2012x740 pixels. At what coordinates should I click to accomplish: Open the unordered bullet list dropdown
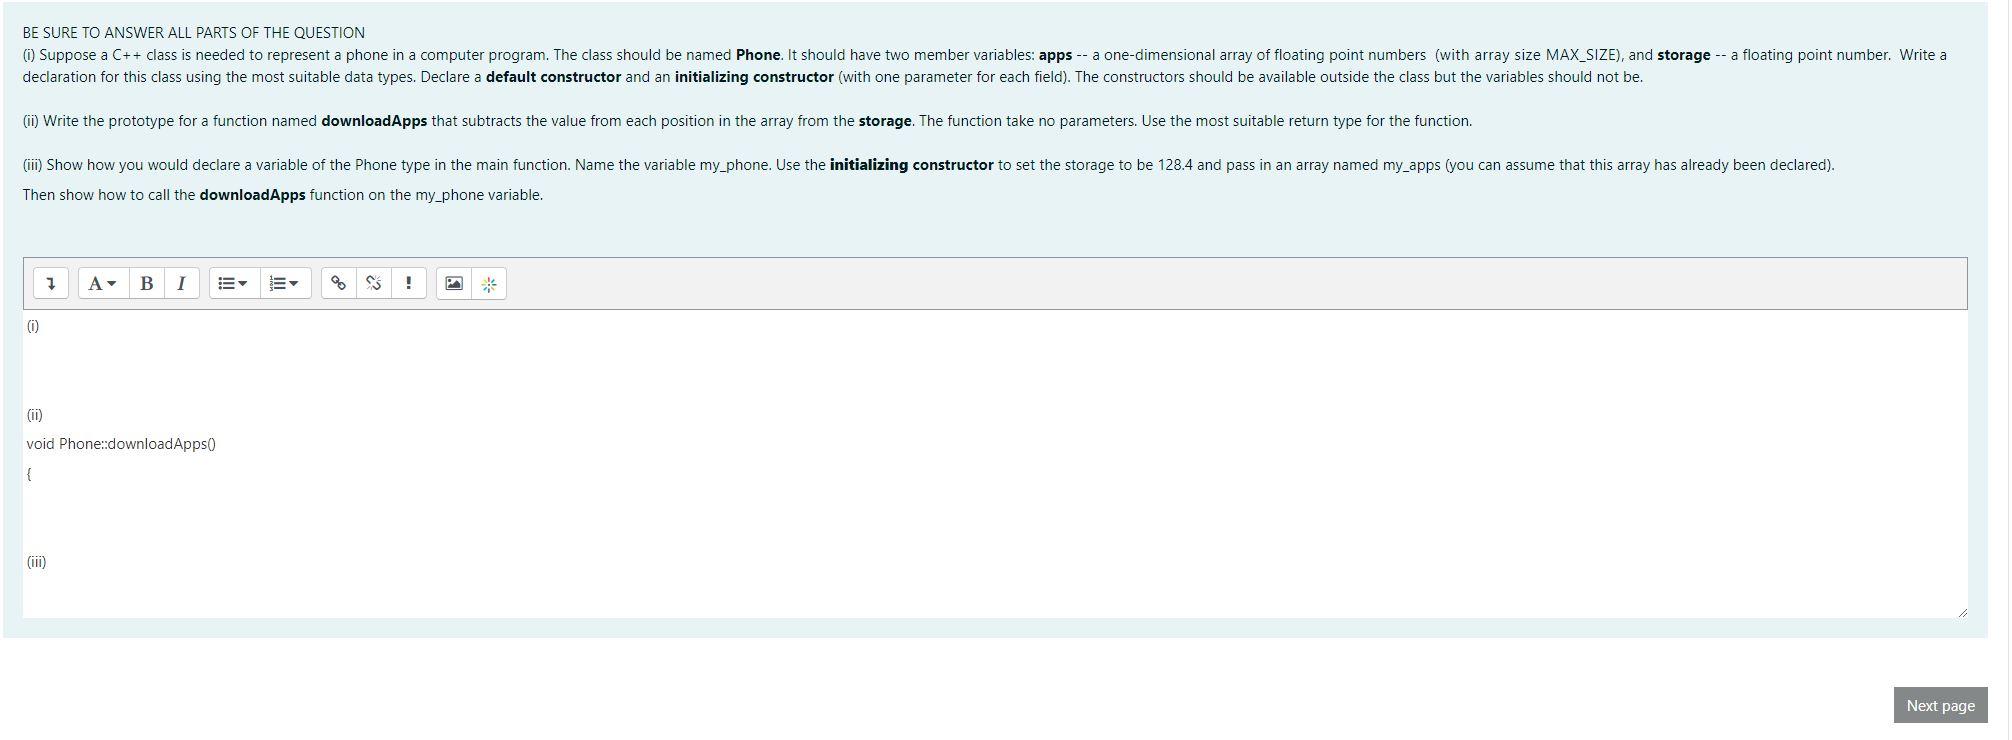coord(234,283)
